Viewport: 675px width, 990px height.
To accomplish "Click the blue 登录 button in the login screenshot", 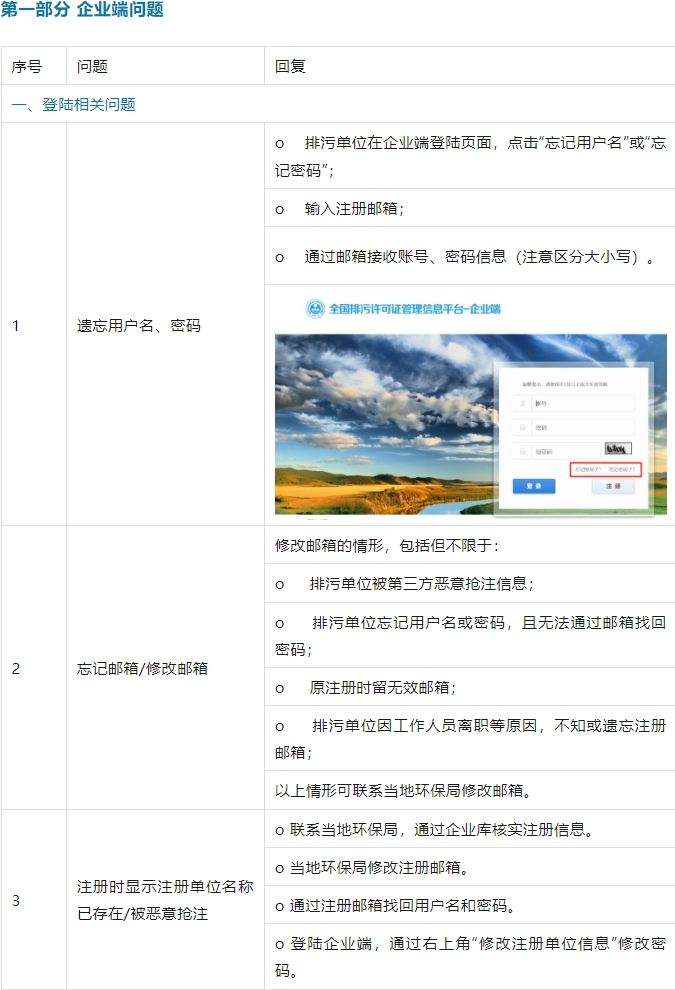I will click(534, 486).
